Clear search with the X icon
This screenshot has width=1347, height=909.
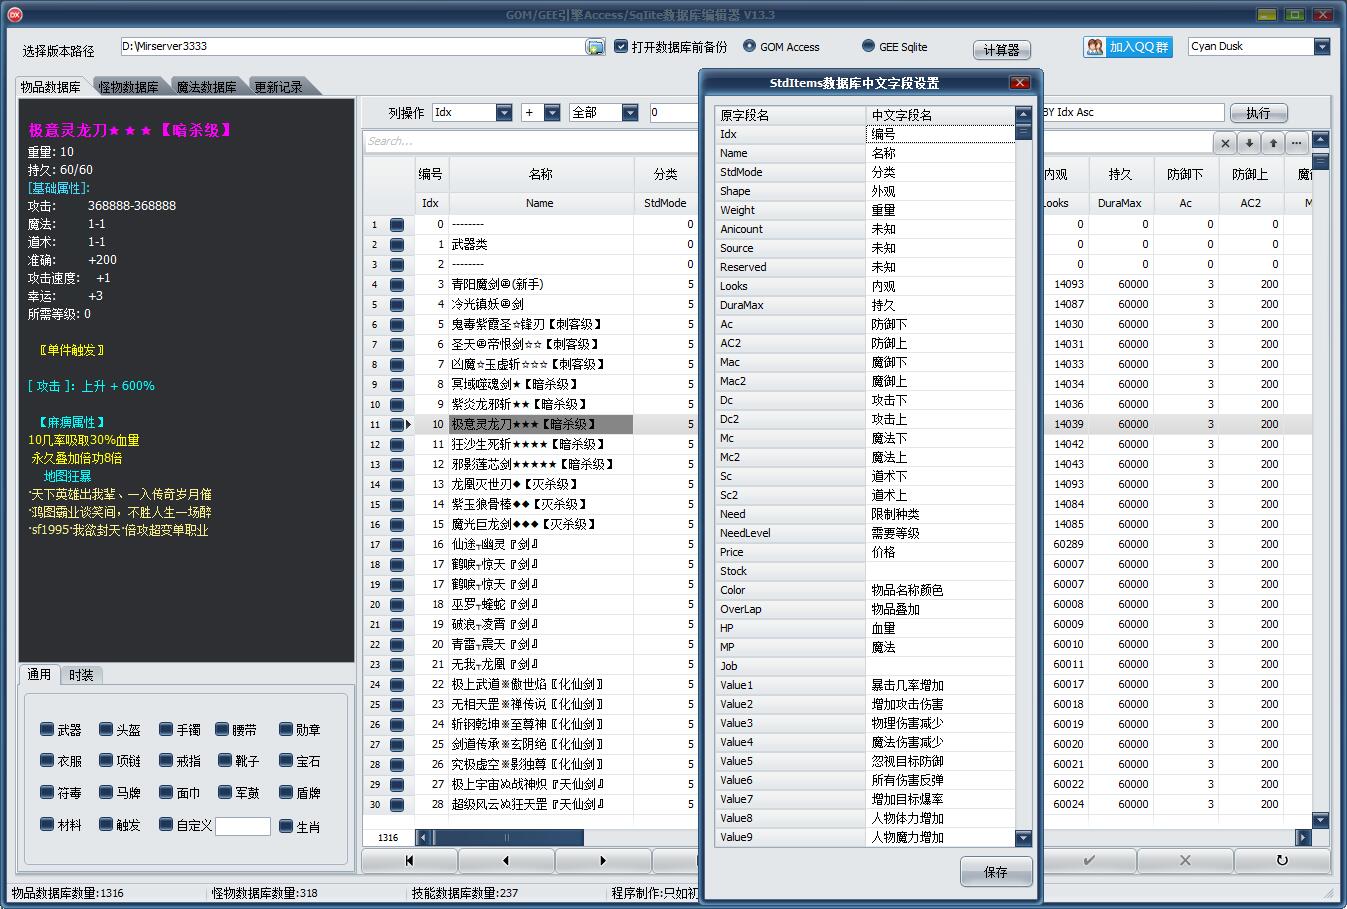(x=1225, y=143)
